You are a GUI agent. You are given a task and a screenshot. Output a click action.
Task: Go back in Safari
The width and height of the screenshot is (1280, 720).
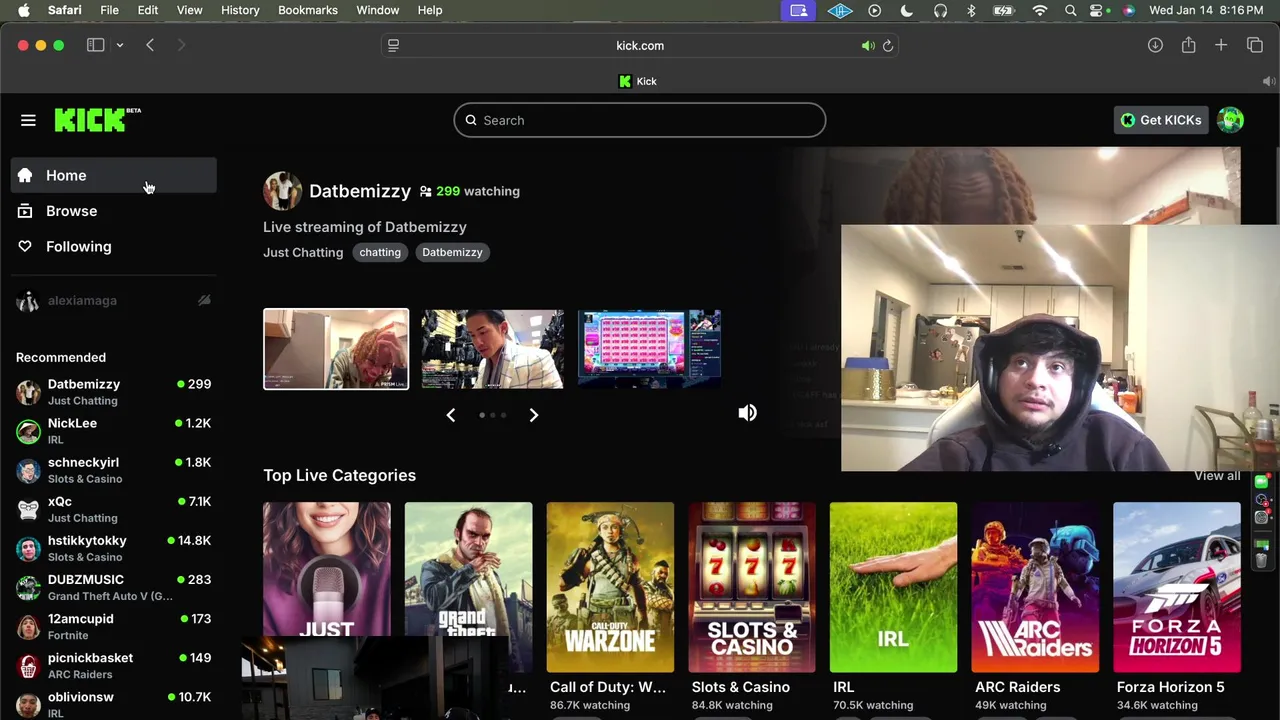coord(150,45)
